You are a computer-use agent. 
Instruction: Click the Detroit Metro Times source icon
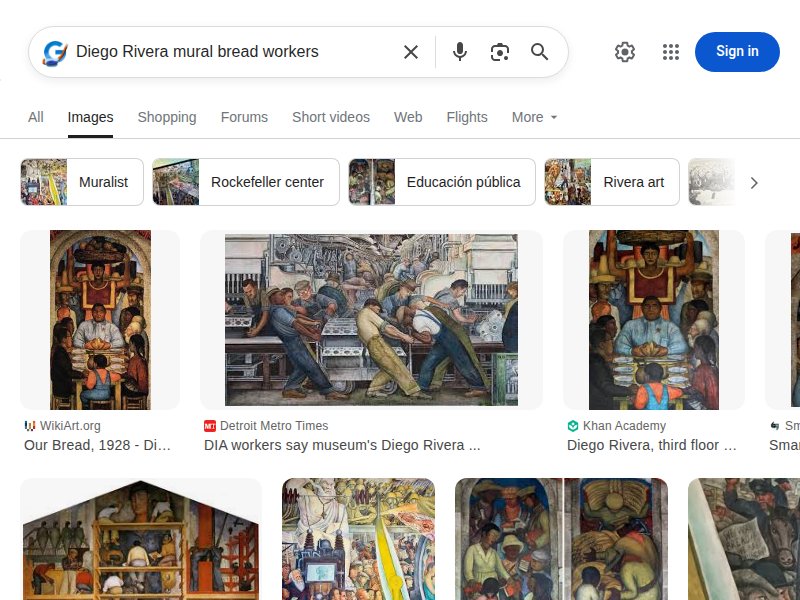(210, 425)
